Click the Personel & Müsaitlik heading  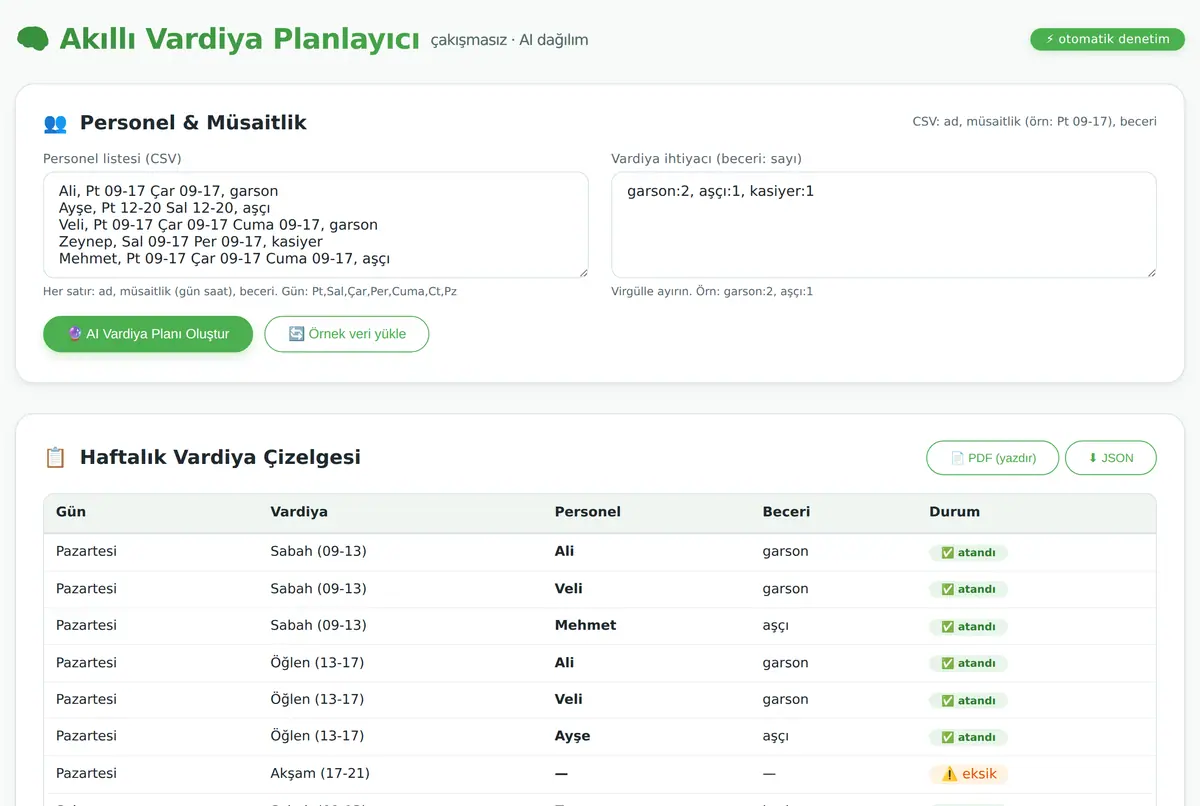tap(193, 123)
